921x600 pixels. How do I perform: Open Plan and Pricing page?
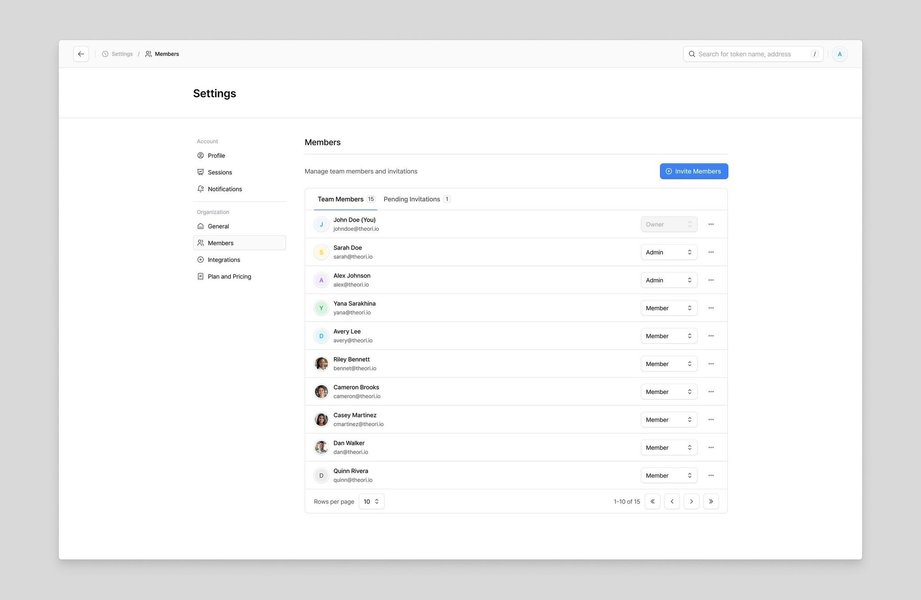click(x=240, y=276)
